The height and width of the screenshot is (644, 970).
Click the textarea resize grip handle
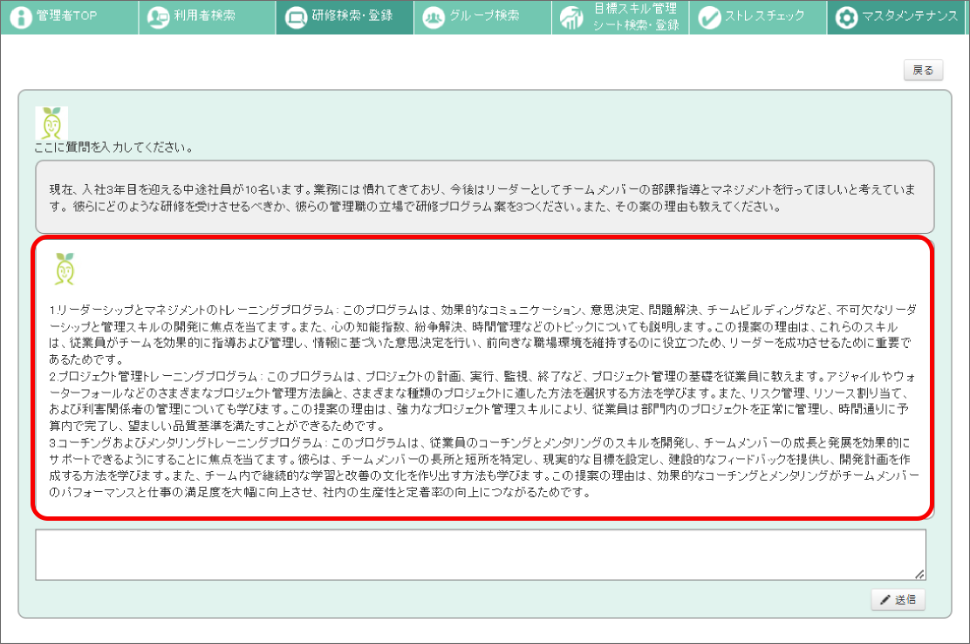[920, 574]
